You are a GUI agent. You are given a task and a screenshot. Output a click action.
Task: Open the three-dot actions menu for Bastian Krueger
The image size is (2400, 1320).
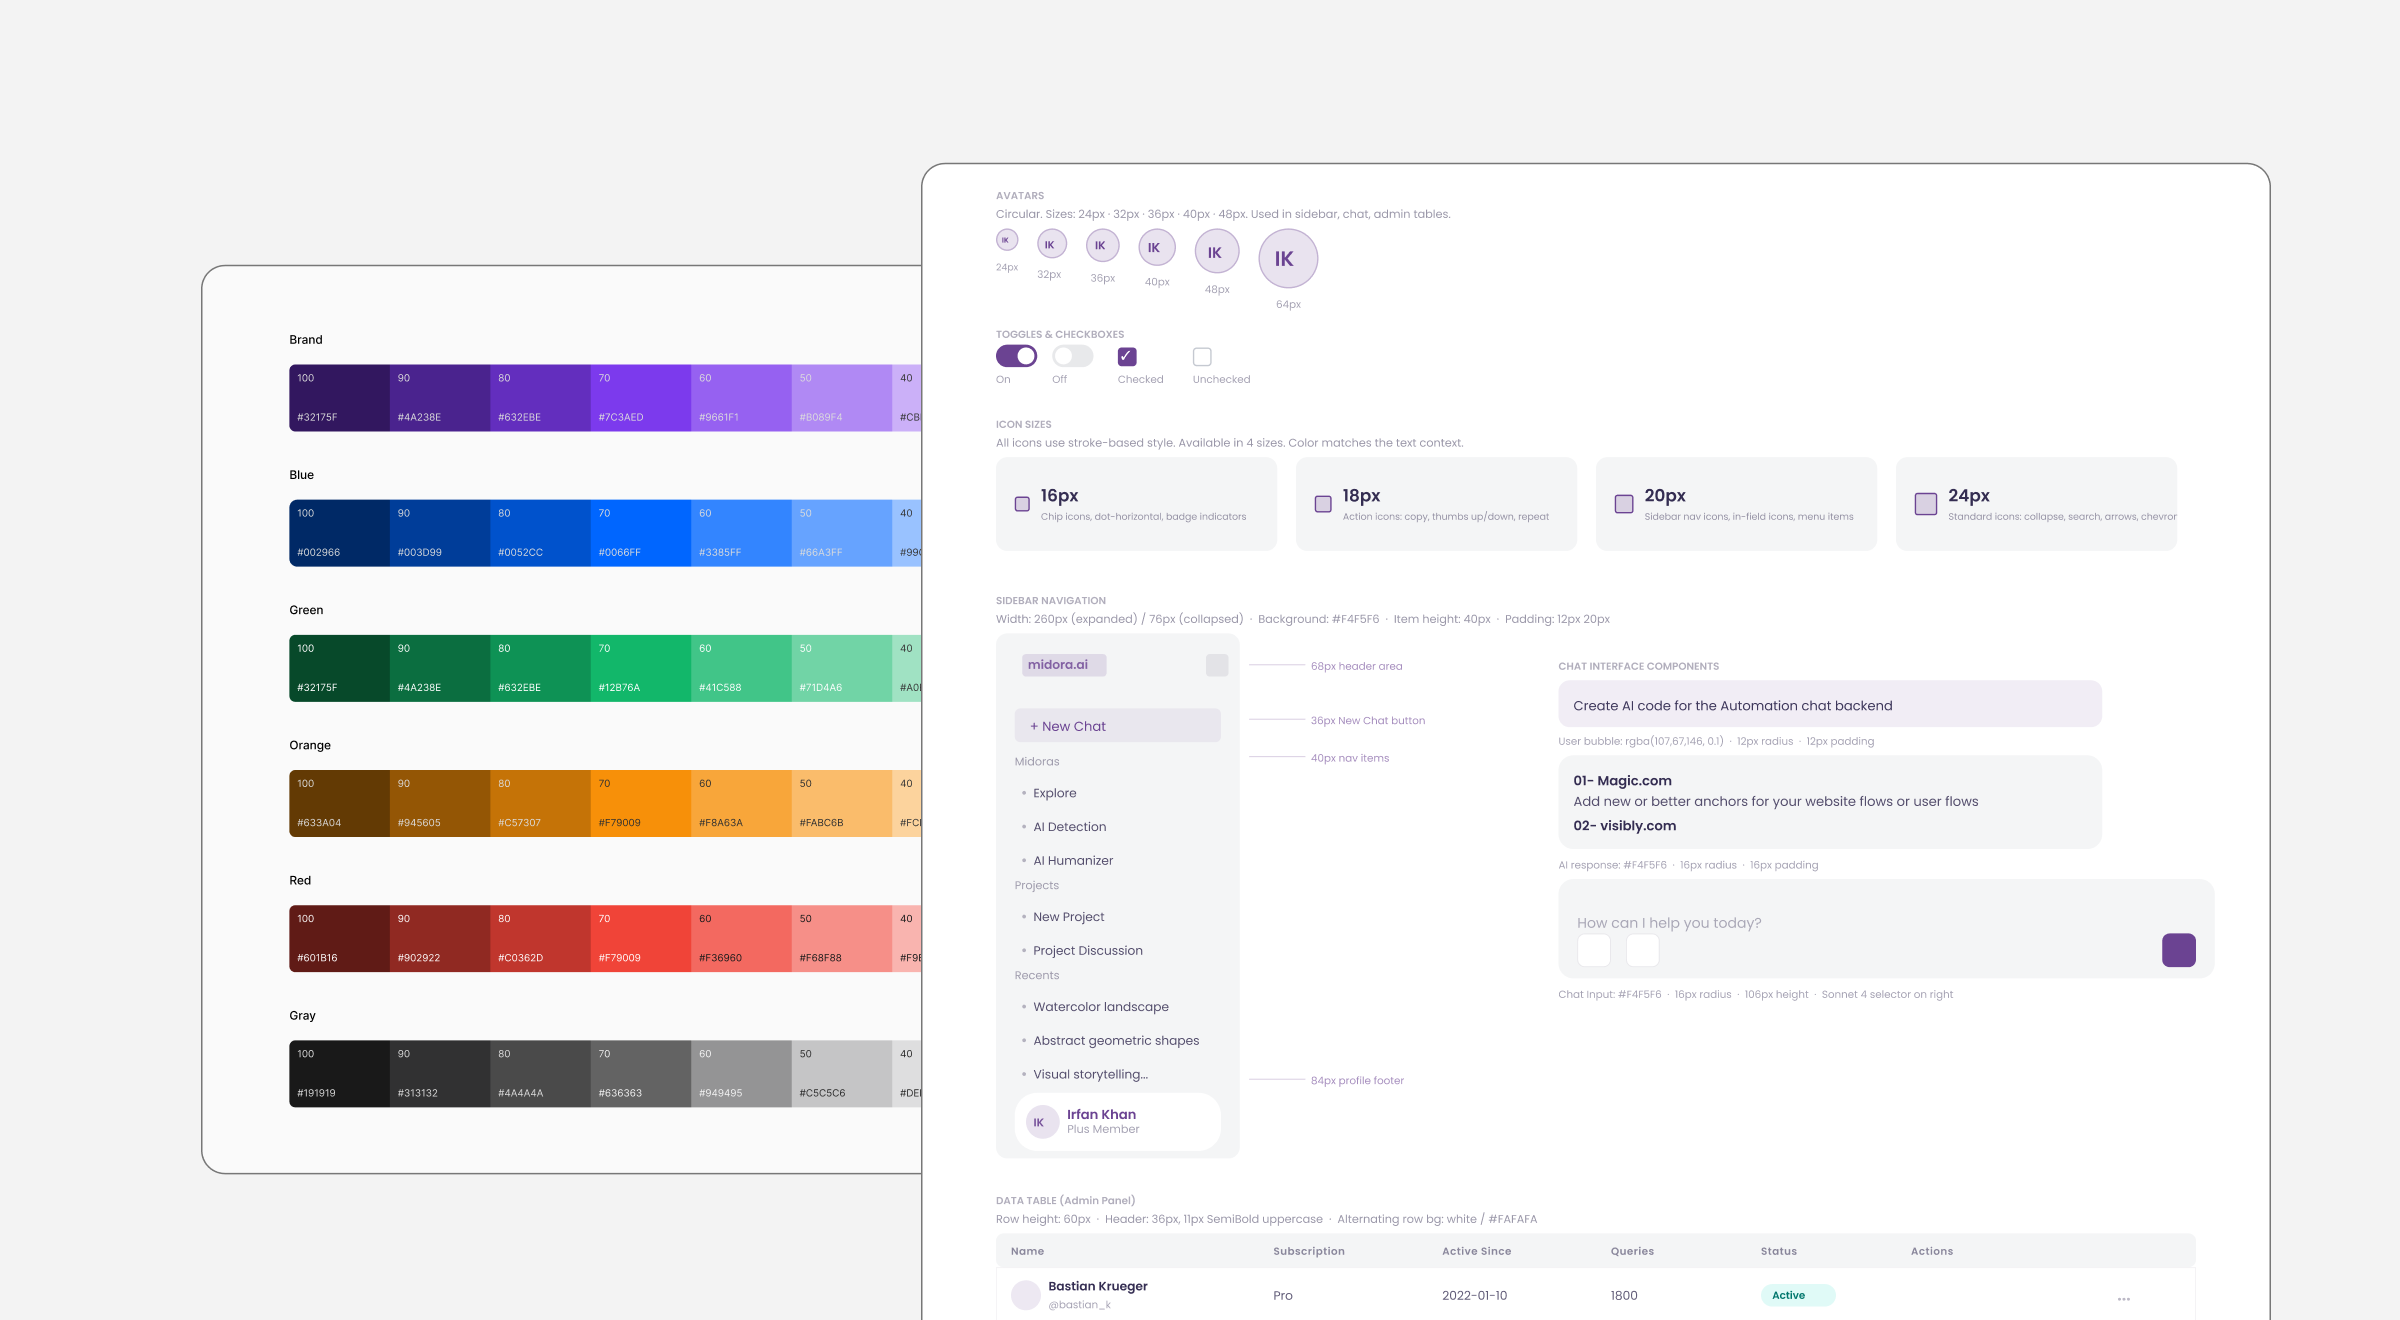(2124, 1299)
